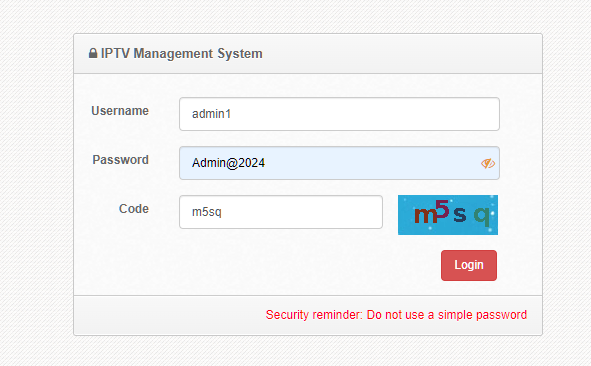The image size is (591, 366).
Task: Click the Code label
Action: (x=134, y=209)
